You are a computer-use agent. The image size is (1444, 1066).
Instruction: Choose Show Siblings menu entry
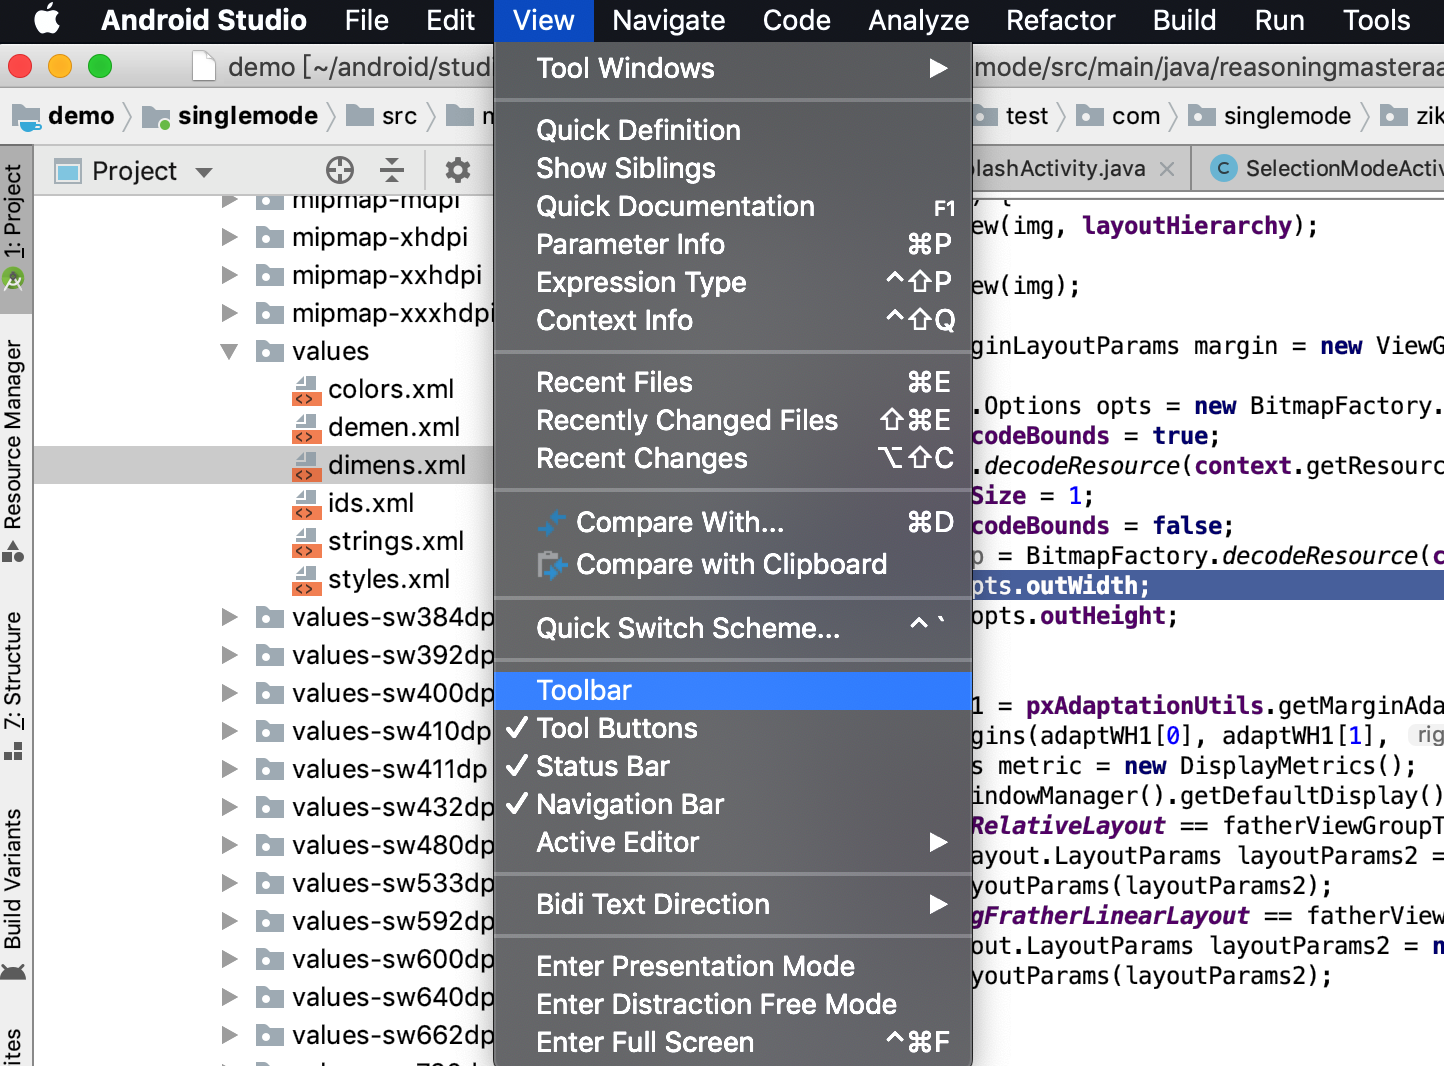[x=733, y=168]
